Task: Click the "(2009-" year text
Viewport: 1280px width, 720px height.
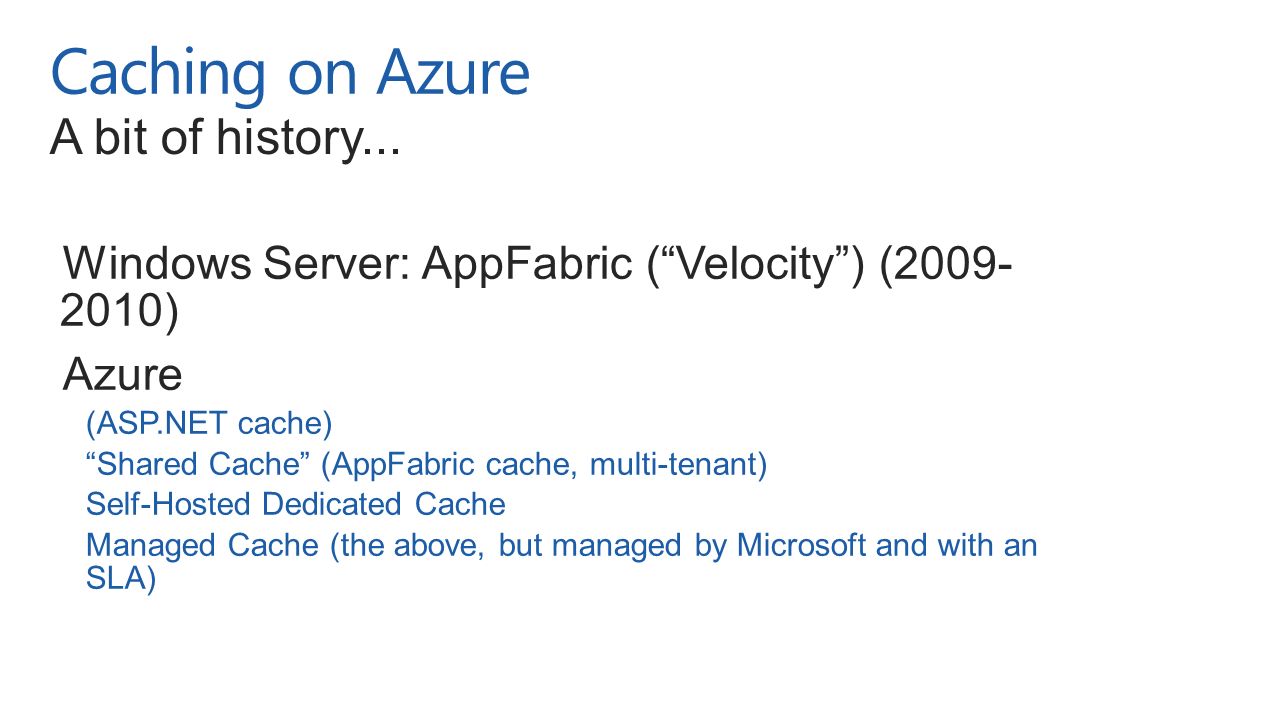Action: [945, 265]
